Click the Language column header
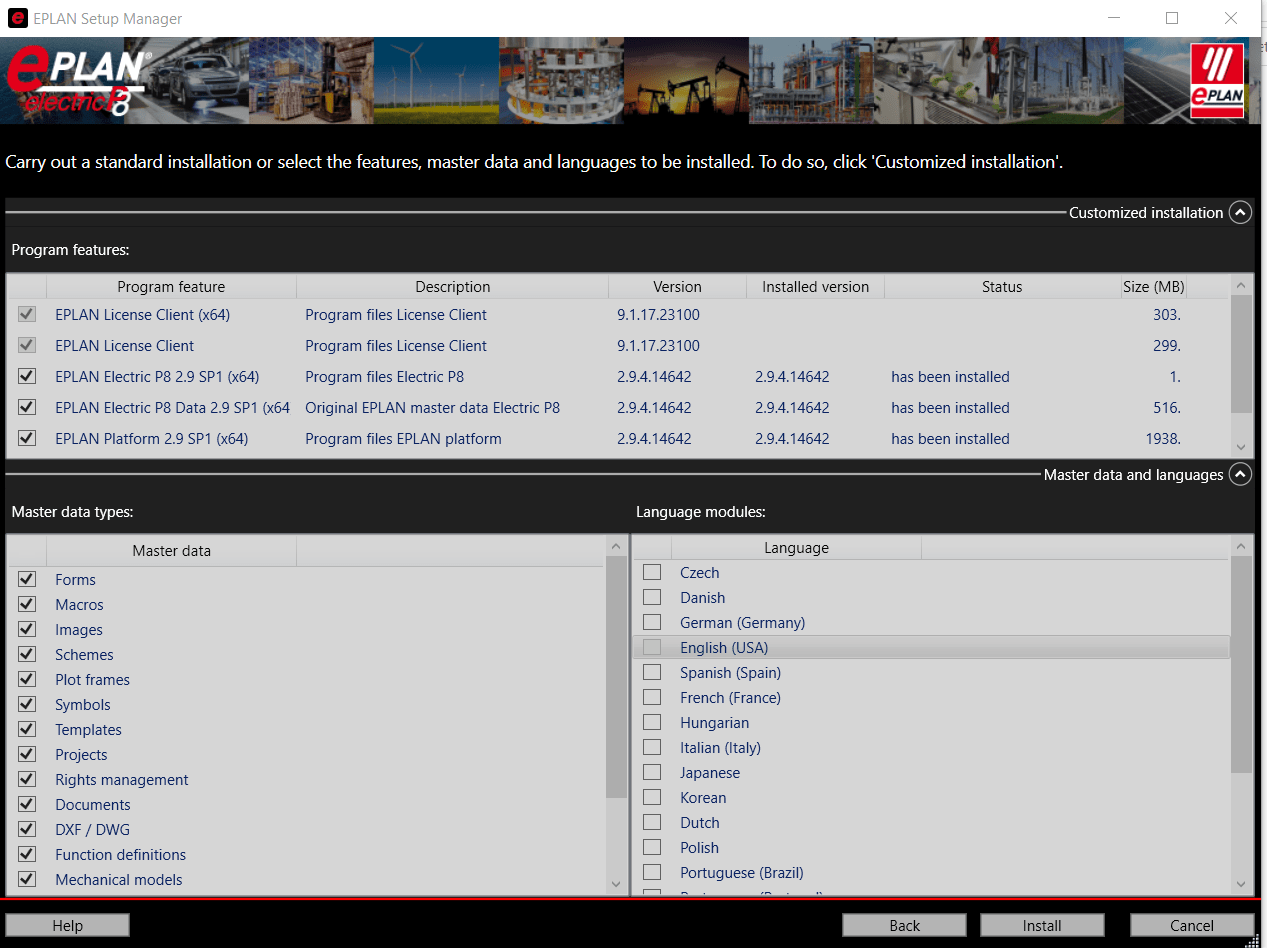The image size is (1267, 948). click(x=796, y=548)
